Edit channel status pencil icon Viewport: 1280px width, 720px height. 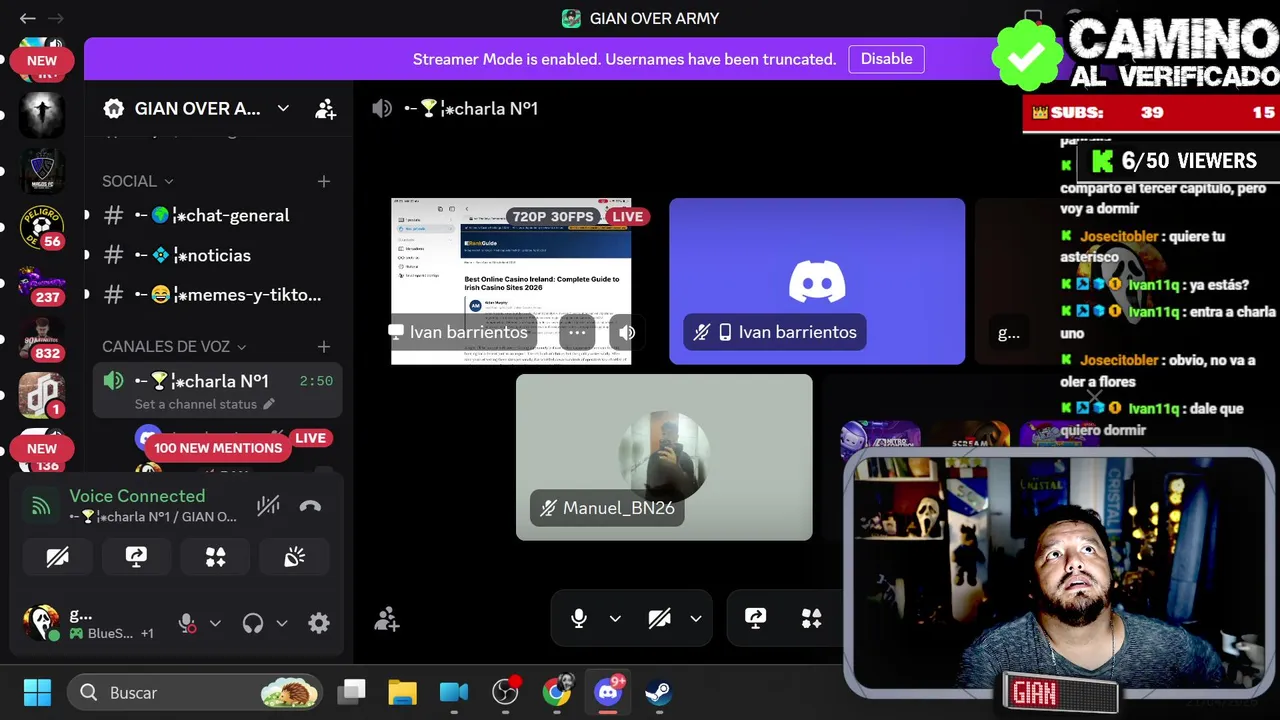click(268, 404)
